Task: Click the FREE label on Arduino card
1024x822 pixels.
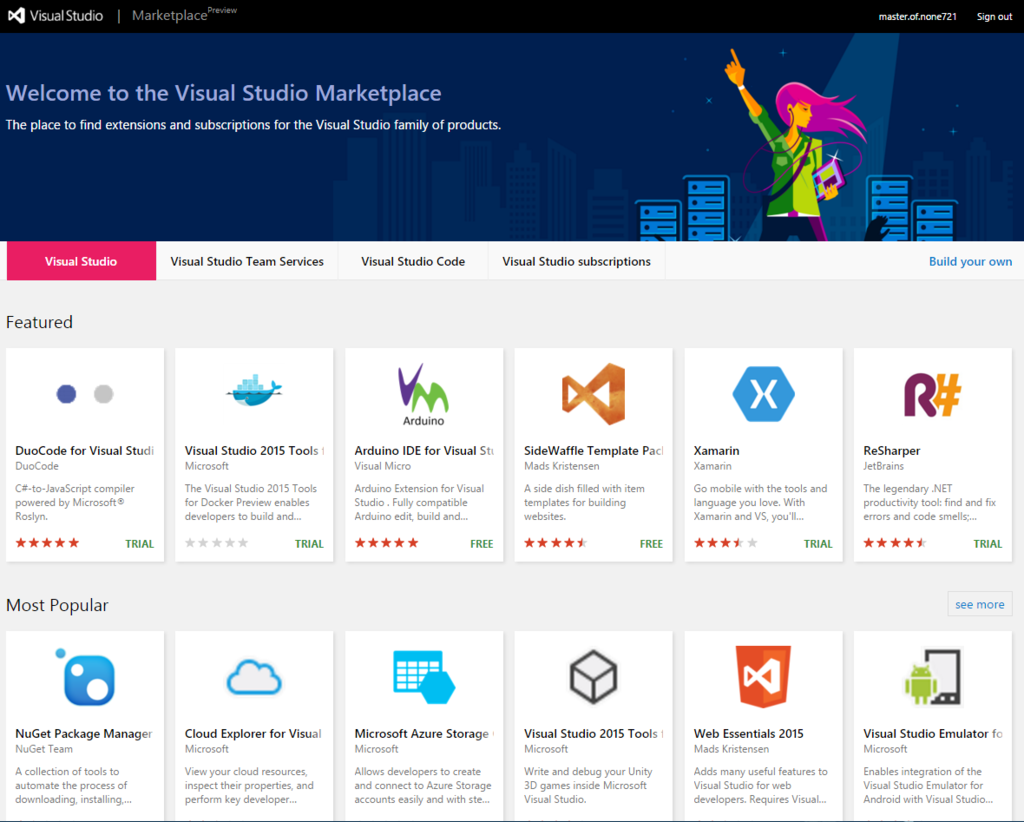Action: click(x=481, y=544)
